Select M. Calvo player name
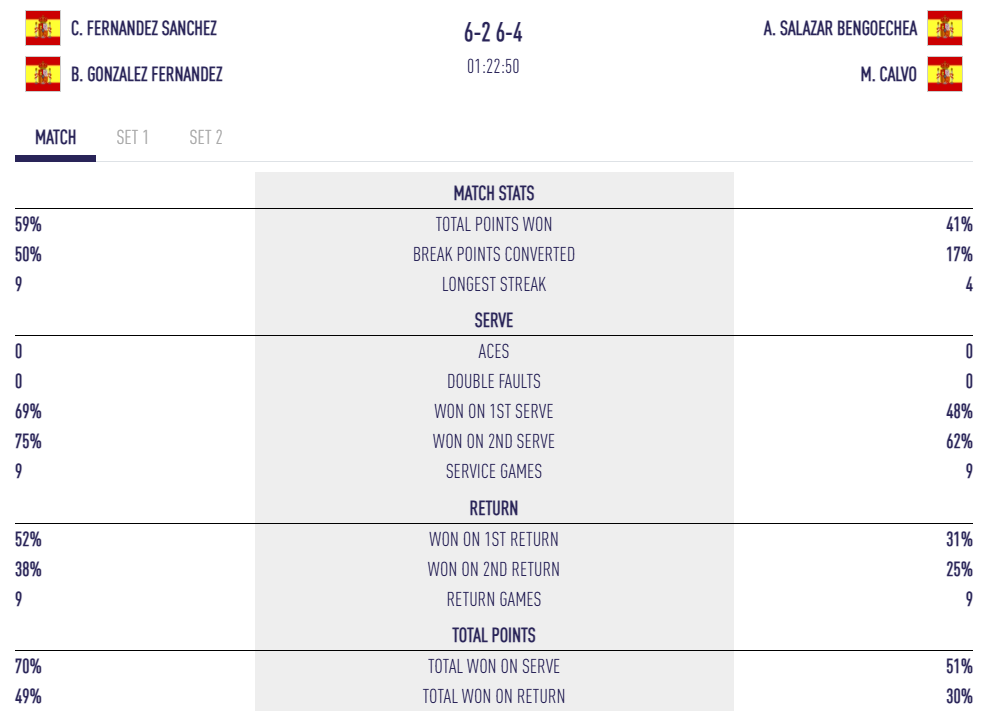The image size is (992, 727). pyautogui.click(x=888, y=74)
